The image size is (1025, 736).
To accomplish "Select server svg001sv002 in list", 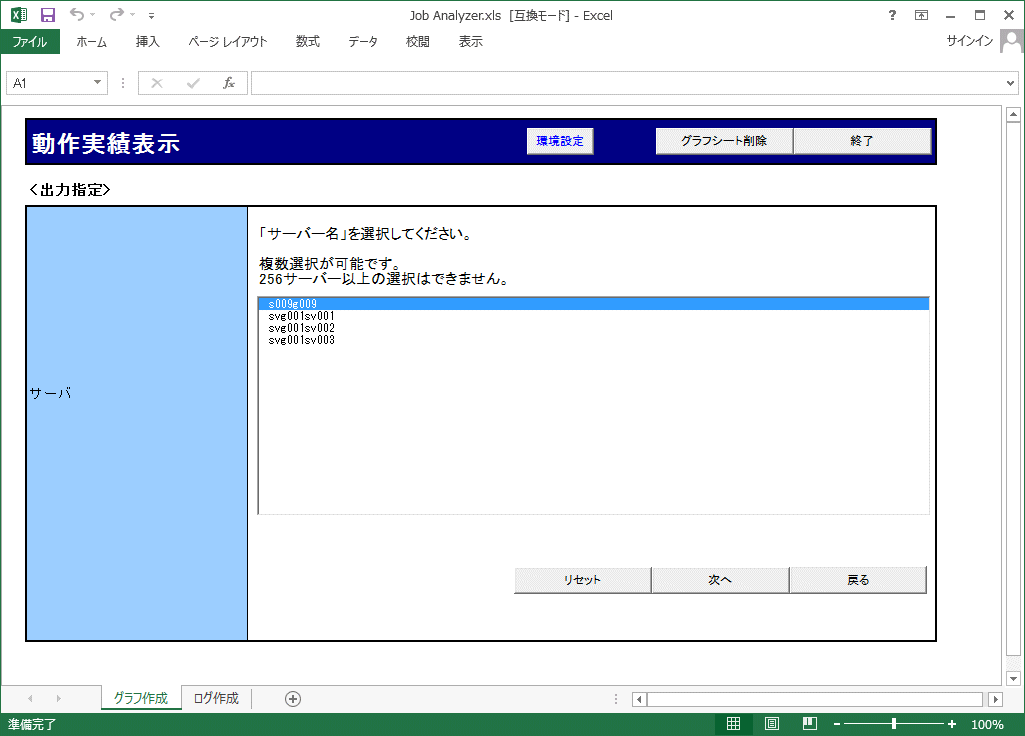I will [x=594, y=328].
